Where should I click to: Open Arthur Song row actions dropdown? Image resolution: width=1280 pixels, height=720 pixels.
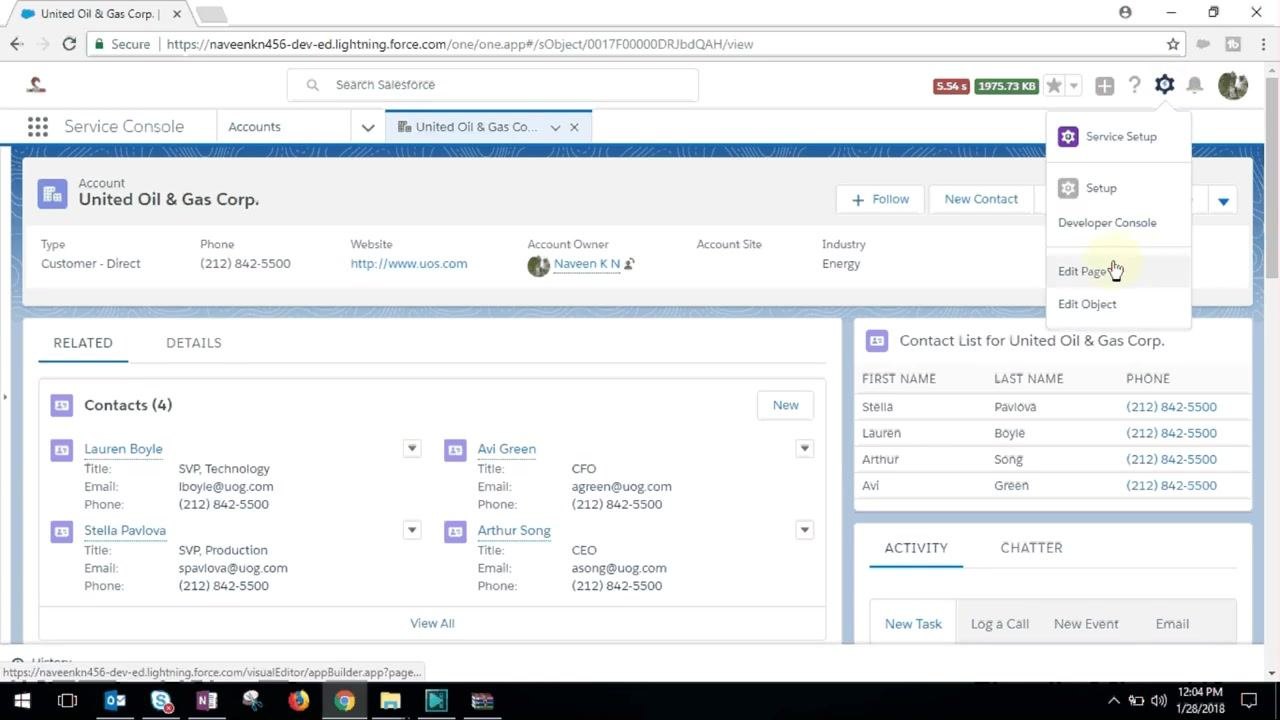(x=804, y=529)
